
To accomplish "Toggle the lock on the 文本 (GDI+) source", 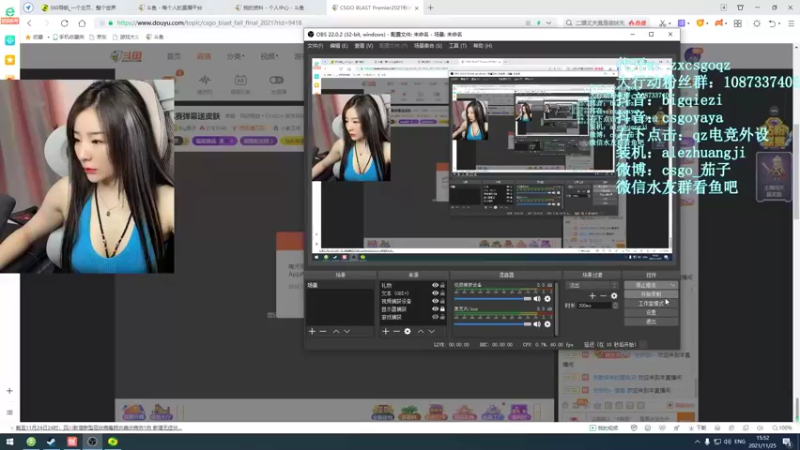I will click(x=442, y=293).
